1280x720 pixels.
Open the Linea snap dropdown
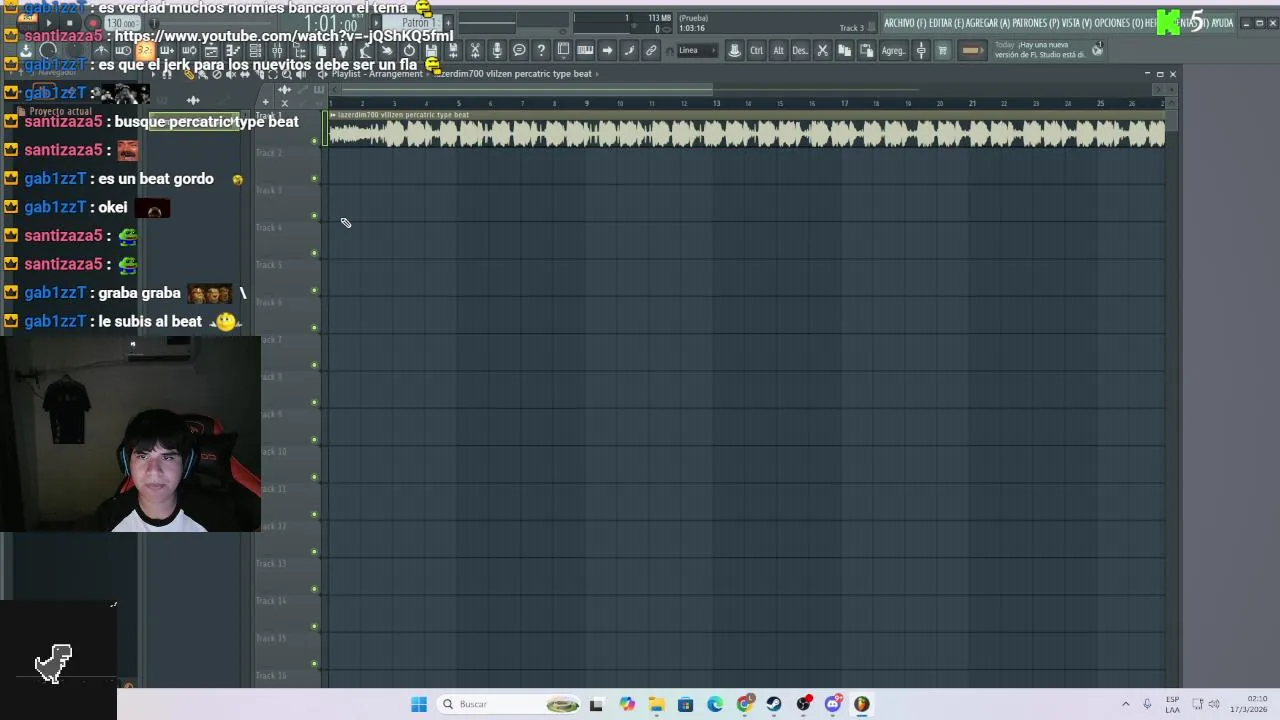click(x=697, y=50)
